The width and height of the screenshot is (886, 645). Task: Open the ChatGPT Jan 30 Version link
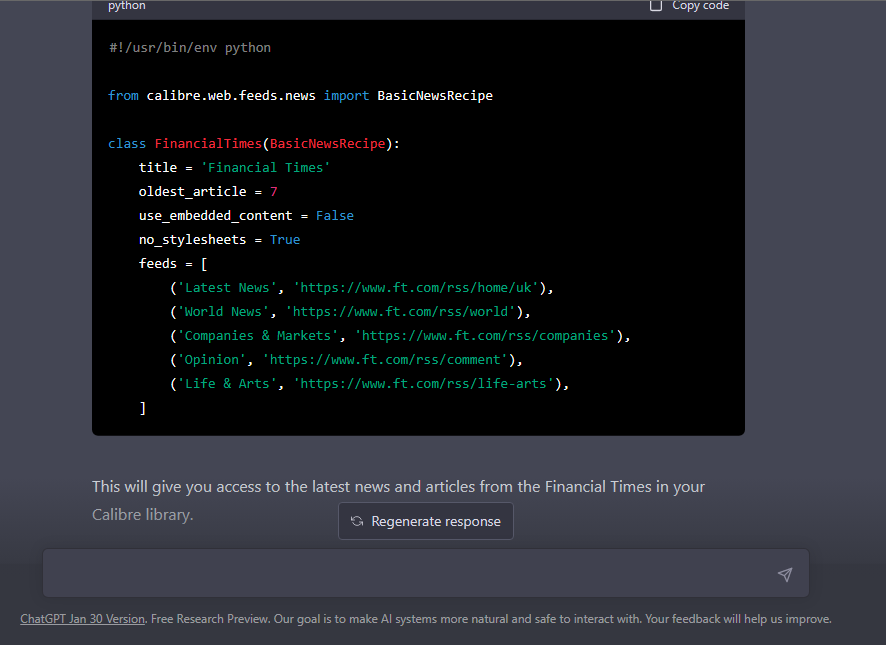82,619
